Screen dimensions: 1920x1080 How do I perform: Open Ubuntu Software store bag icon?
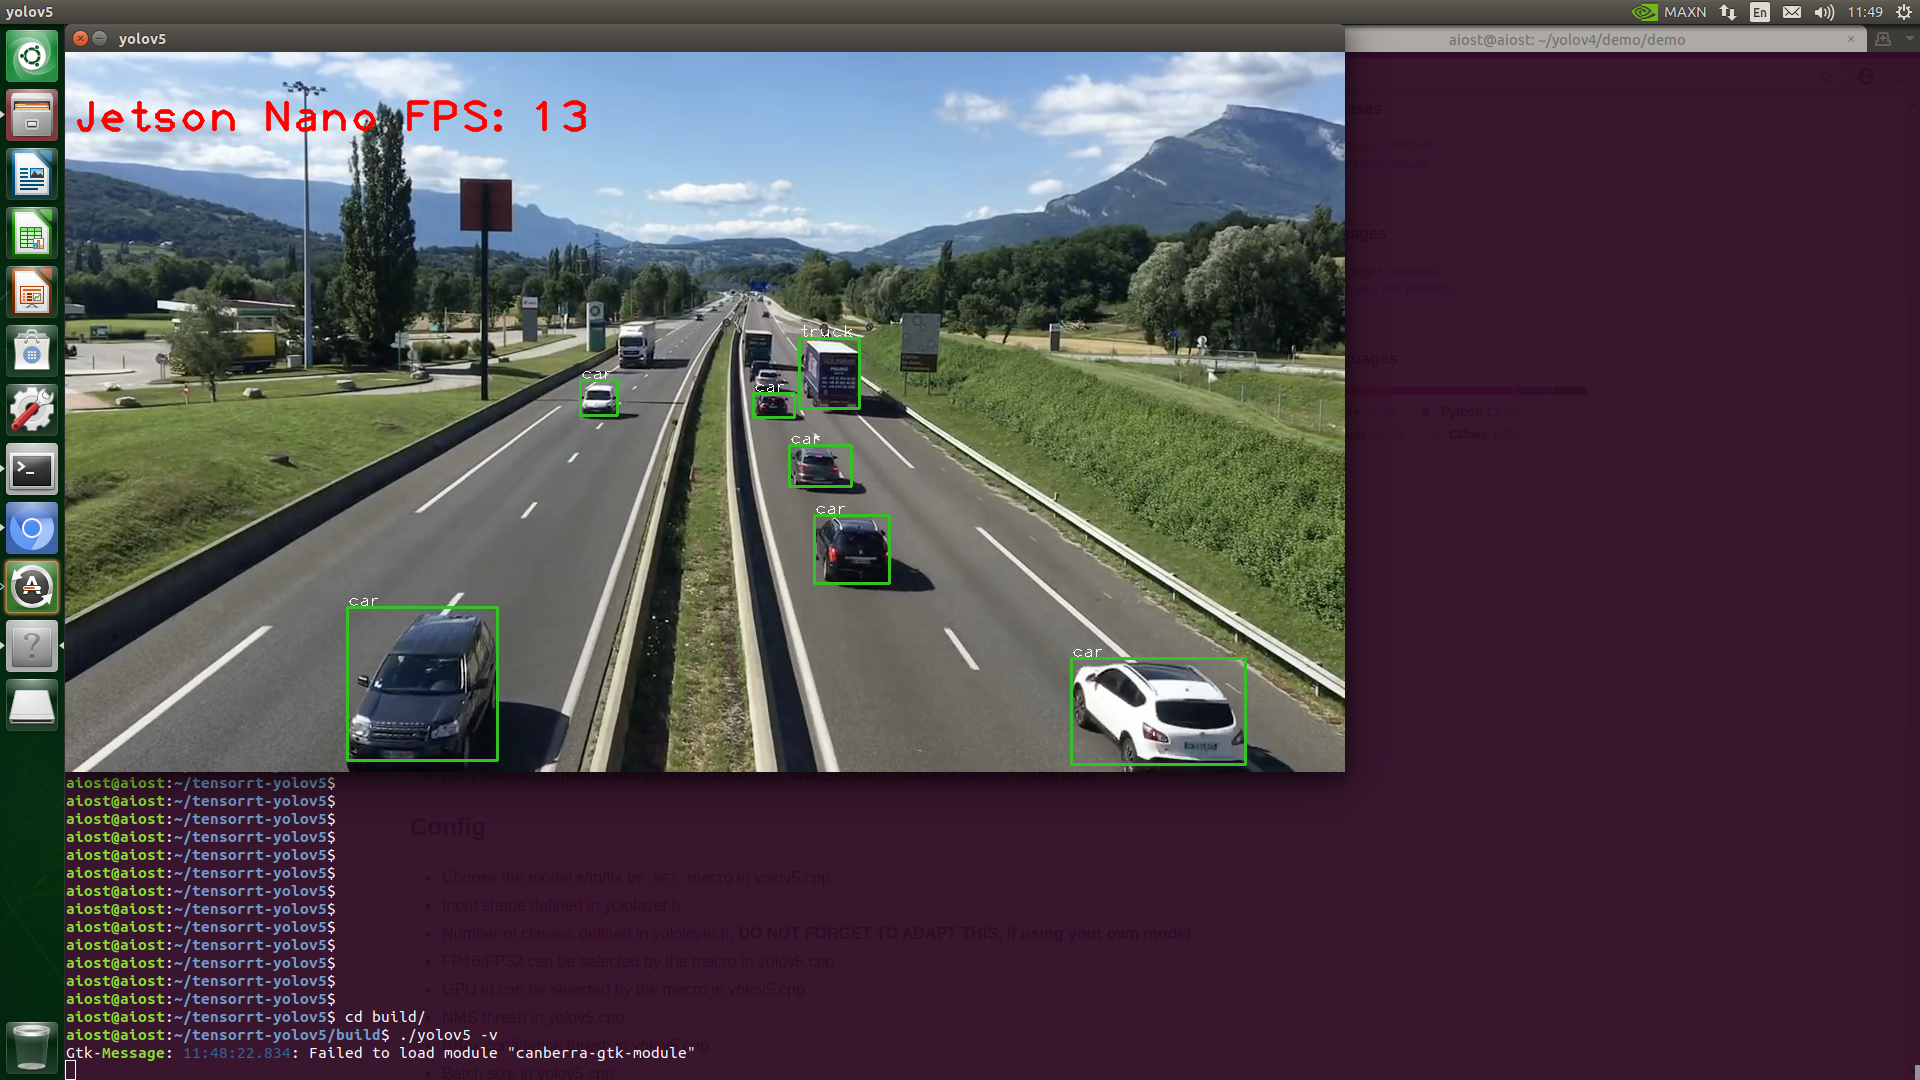tap(32, 352)
